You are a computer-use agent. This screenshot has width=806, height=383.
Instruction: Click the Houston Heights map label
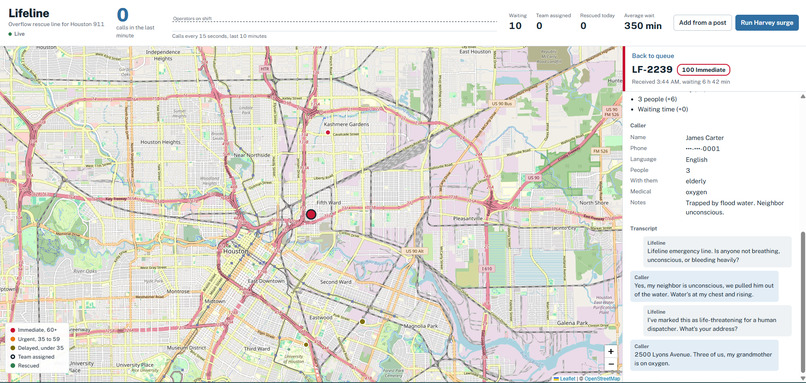tap(160, 142)
